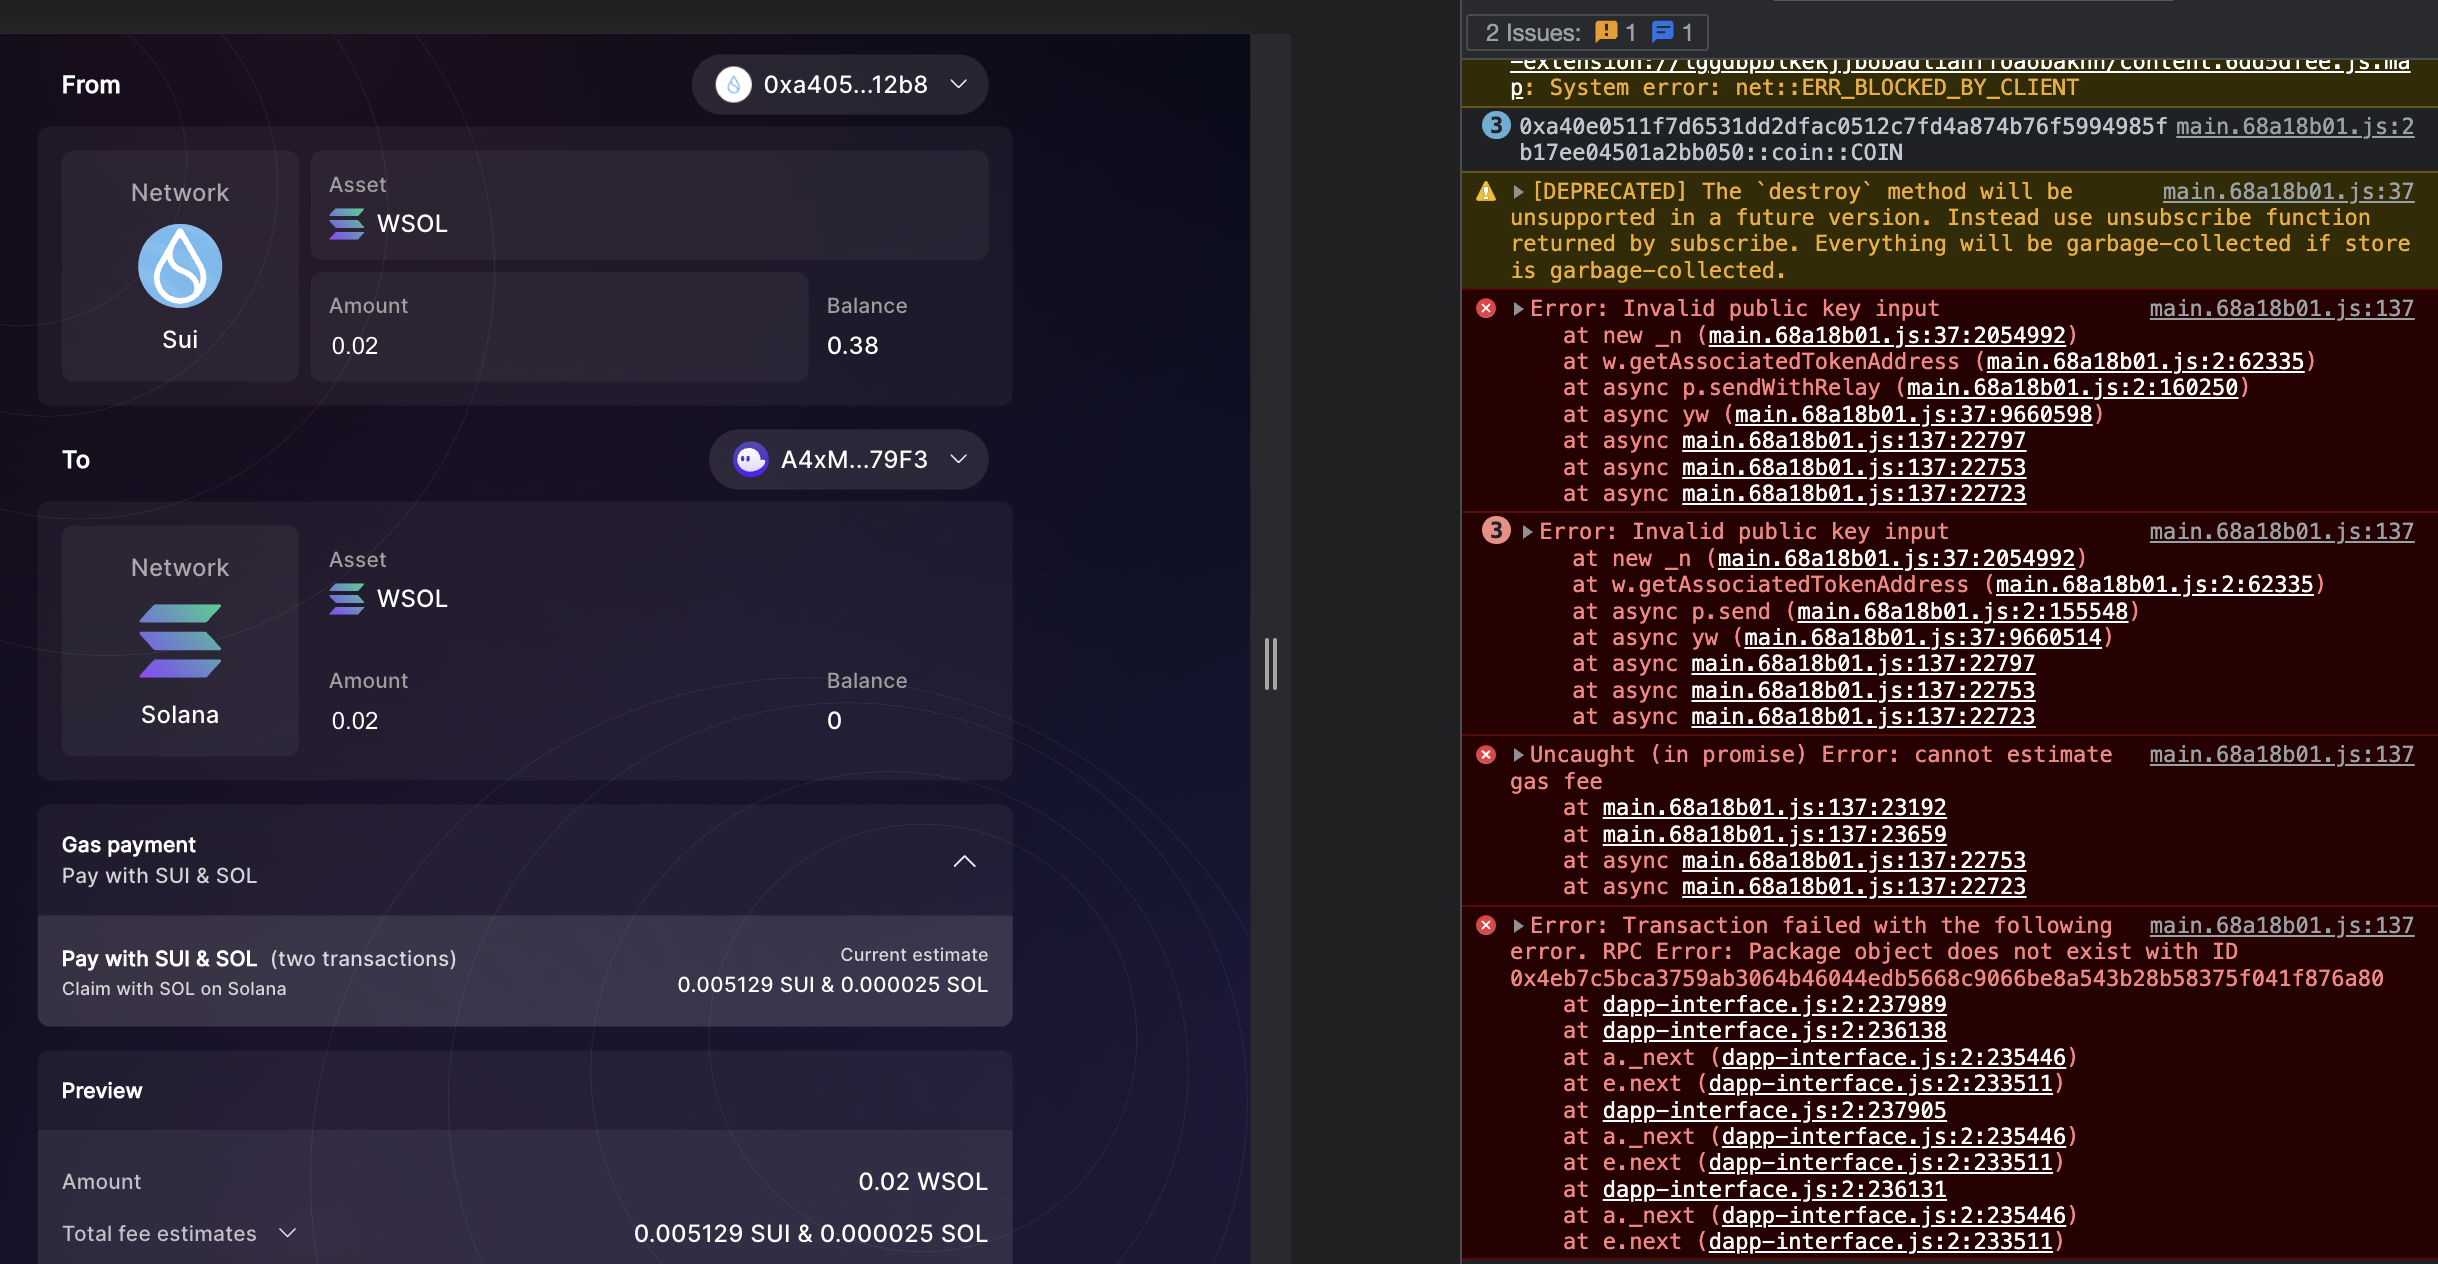
Task: Open the 2 Issues indicator in devtools
Action: pos(1586,33)
